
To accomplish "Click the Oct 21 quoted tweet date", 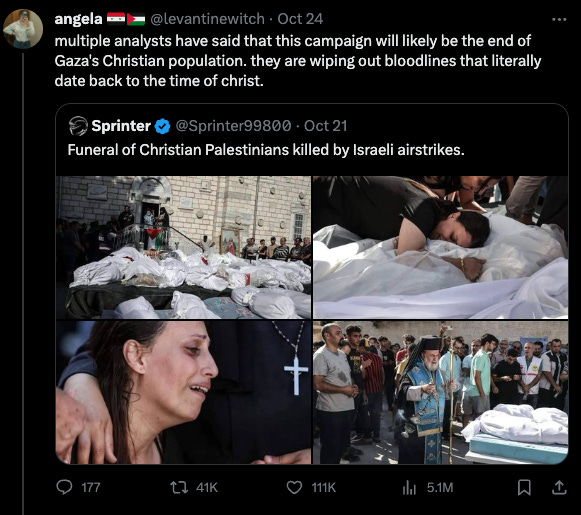I will pos(325,126).
